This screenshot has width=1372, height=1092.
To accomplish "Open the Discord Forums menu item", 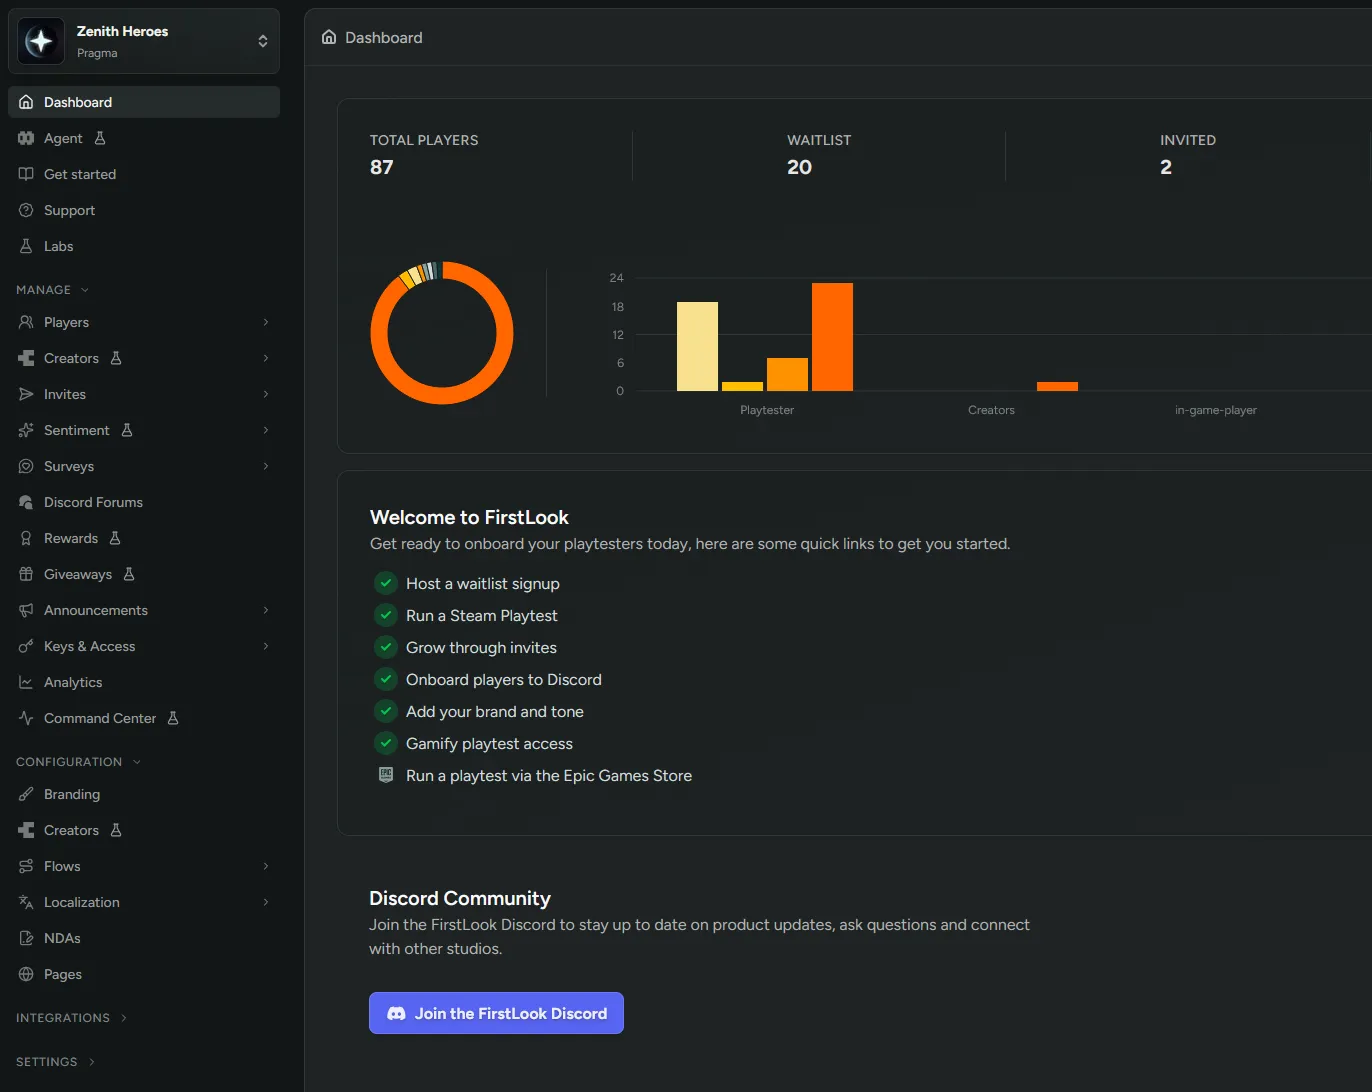I will (144, 502).
